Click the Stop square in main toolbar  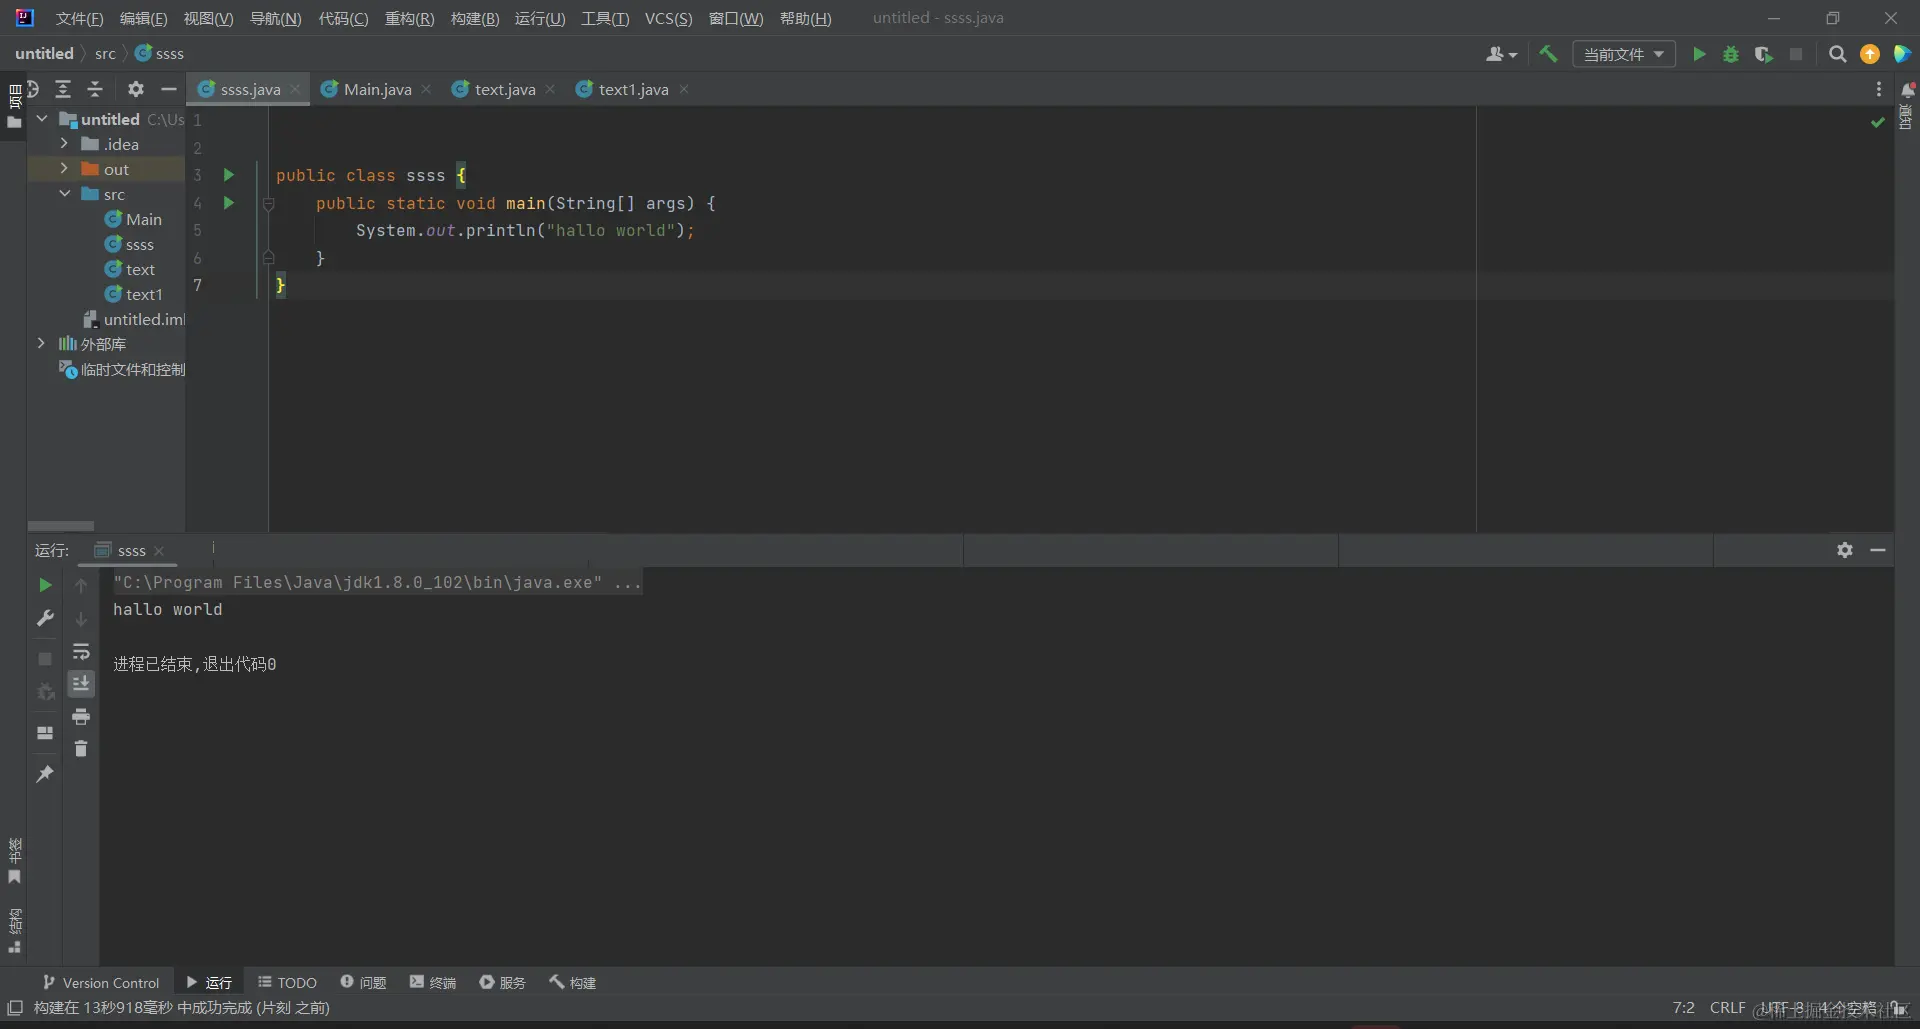pos(1796,54)
